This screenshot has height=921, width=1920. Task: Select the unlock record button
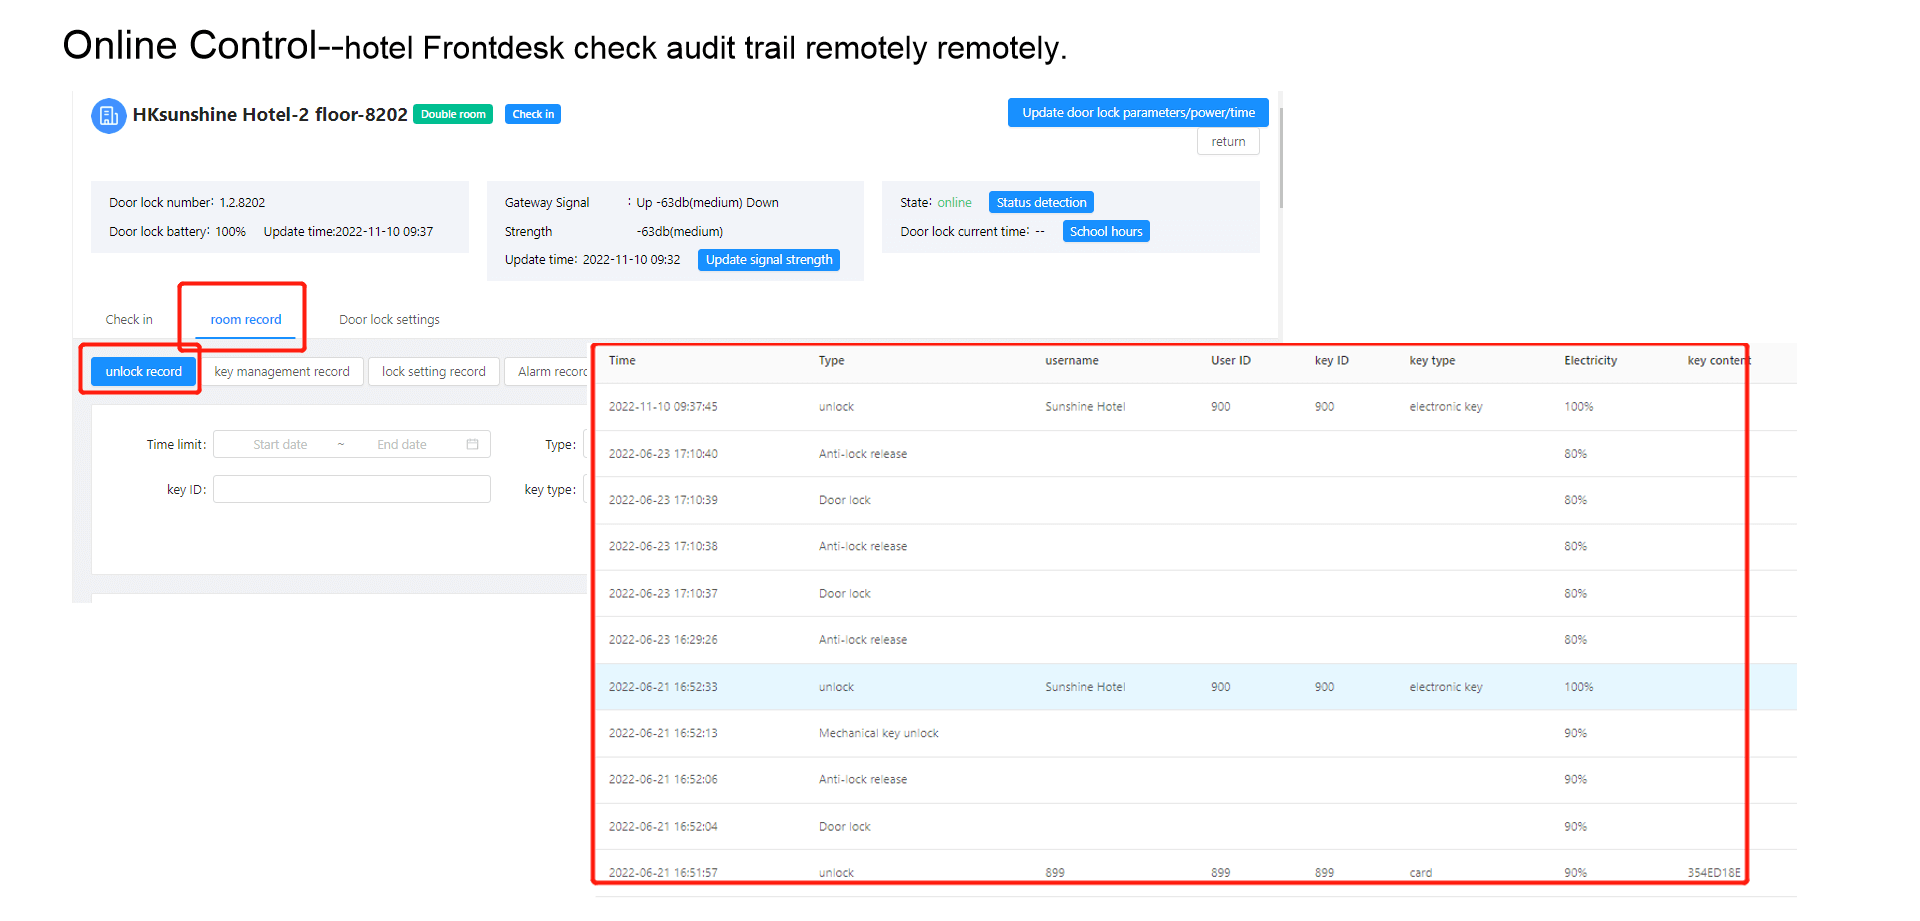click(143, 372)
